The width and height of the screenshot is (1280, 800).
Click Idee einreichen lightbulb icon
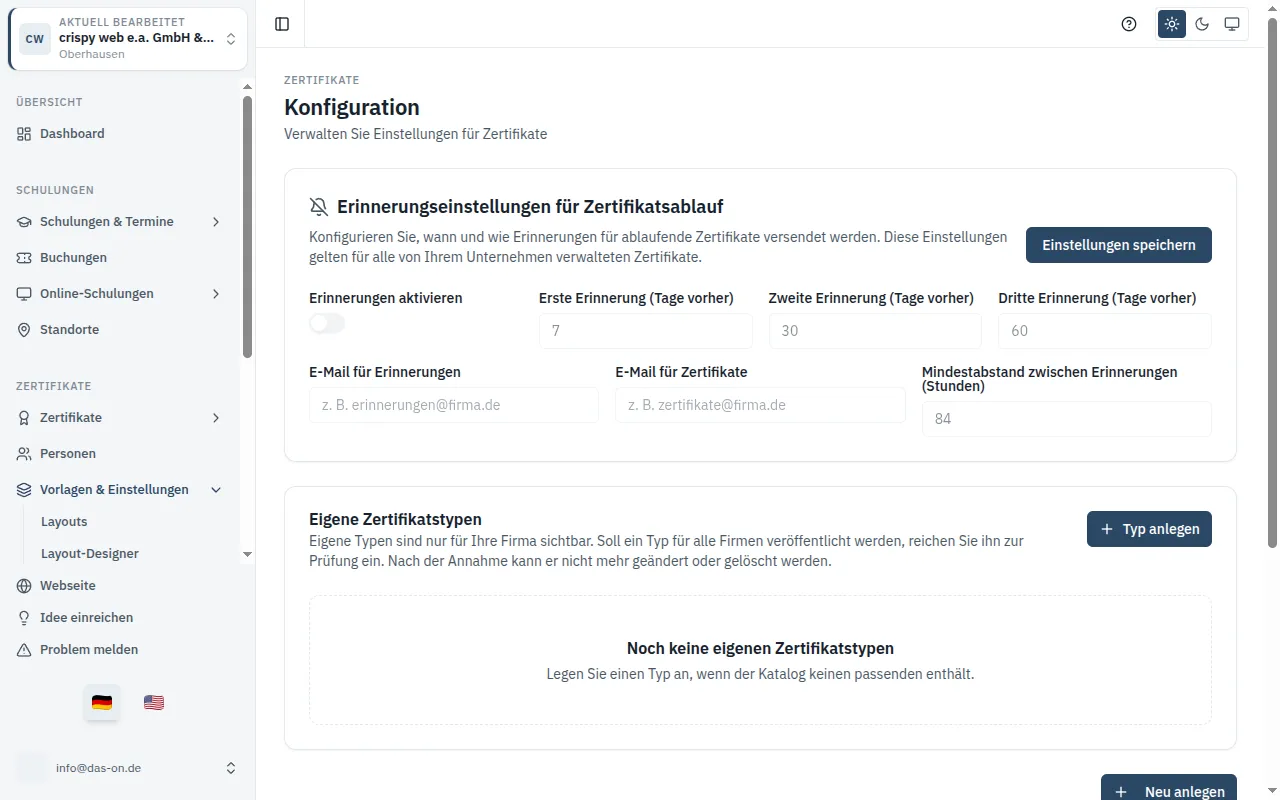[x=24, y=617]
